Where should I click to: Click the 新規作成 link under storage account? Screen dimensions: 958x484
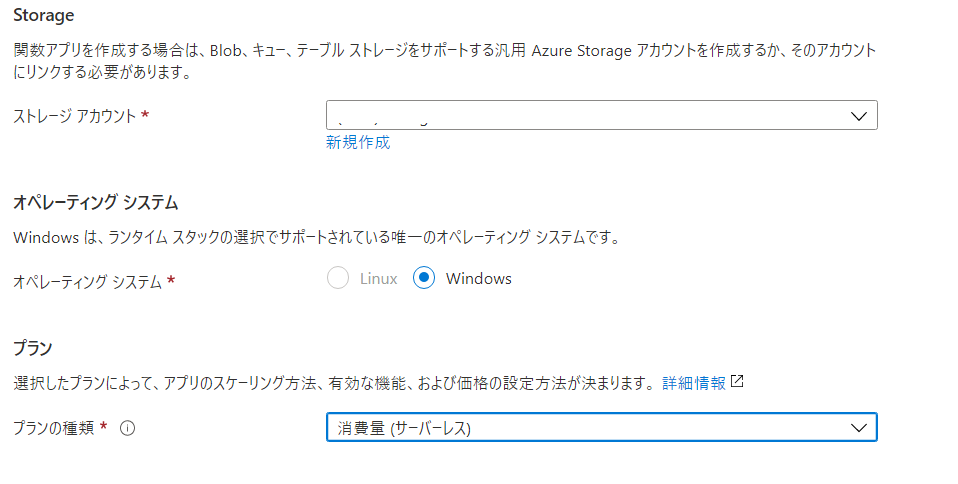(x=358, y=143)
